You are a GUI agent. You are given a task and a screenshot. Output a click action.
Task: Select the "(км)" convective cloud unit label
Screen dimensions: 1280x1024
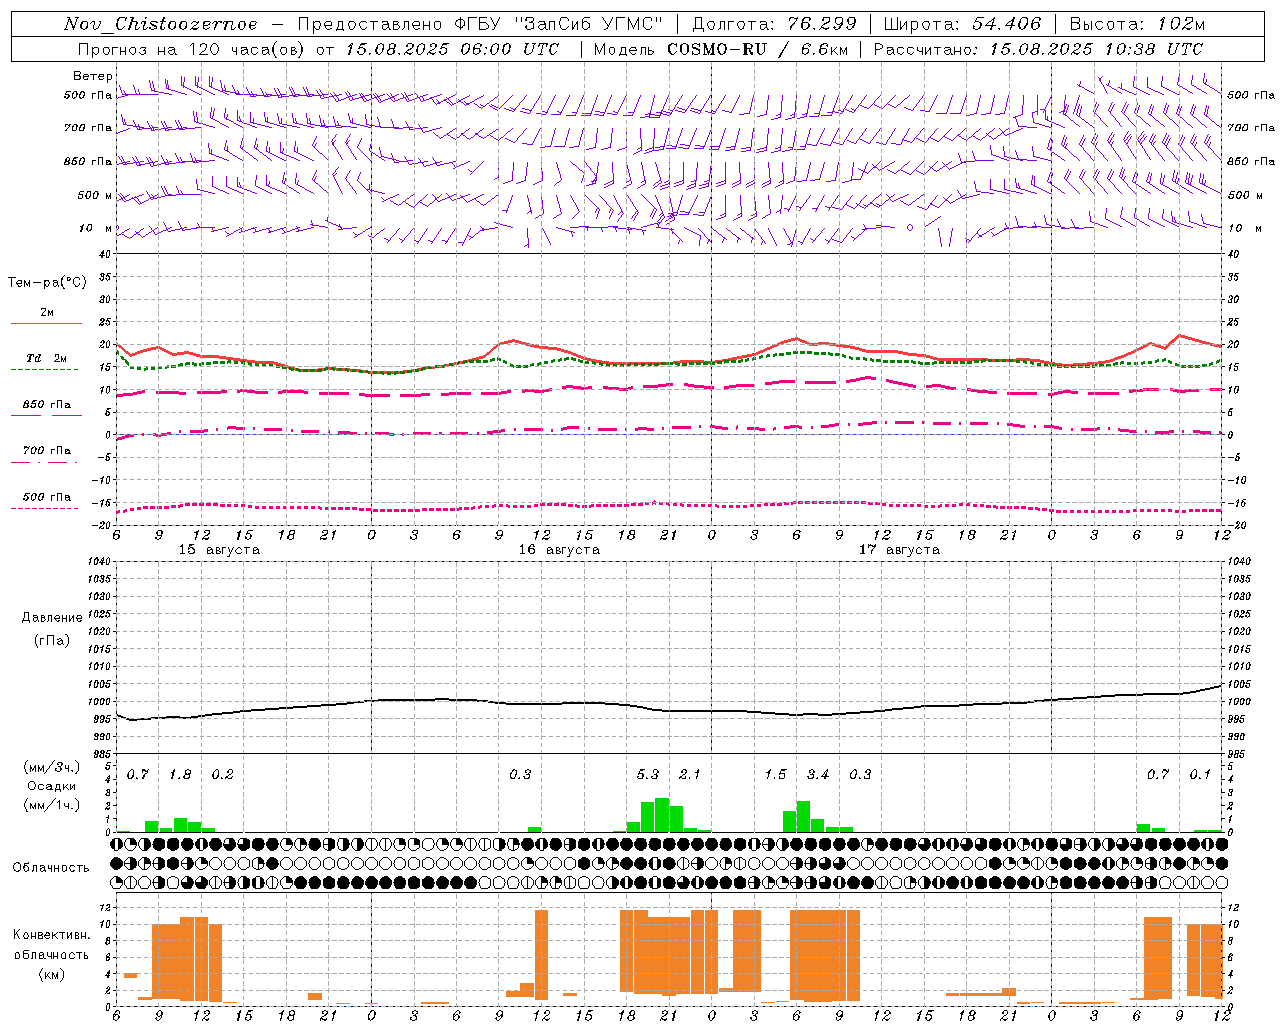51,974
